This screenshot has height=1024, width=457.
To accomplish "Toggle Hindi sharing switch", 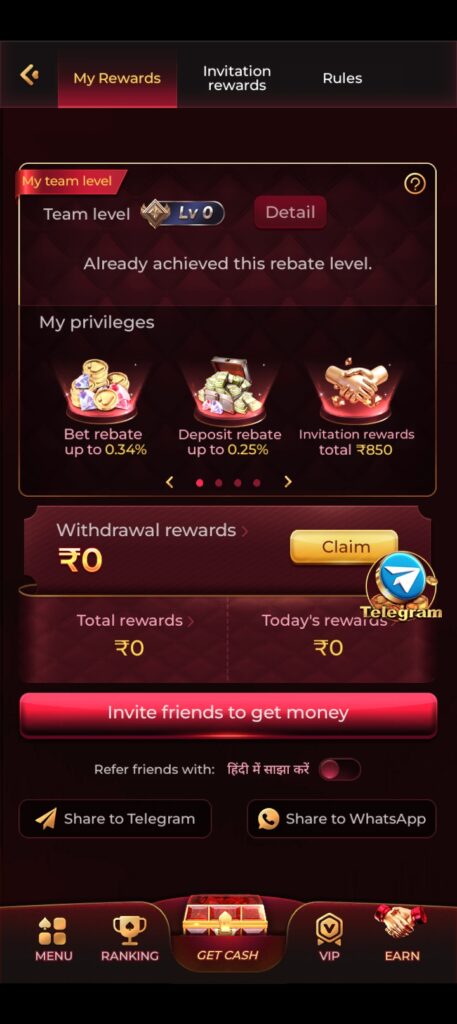I will tap(339, 769).
